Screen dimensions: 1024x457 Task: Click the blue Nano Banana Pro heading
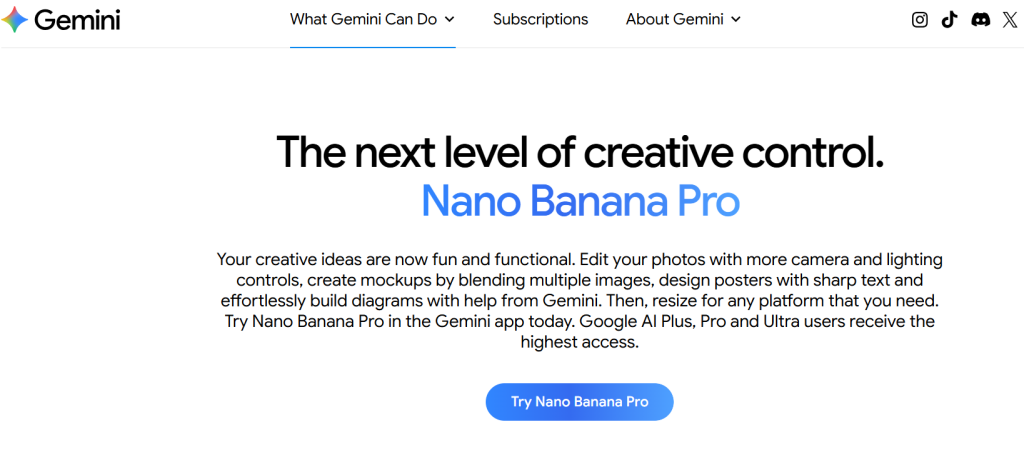click(580, 201)
